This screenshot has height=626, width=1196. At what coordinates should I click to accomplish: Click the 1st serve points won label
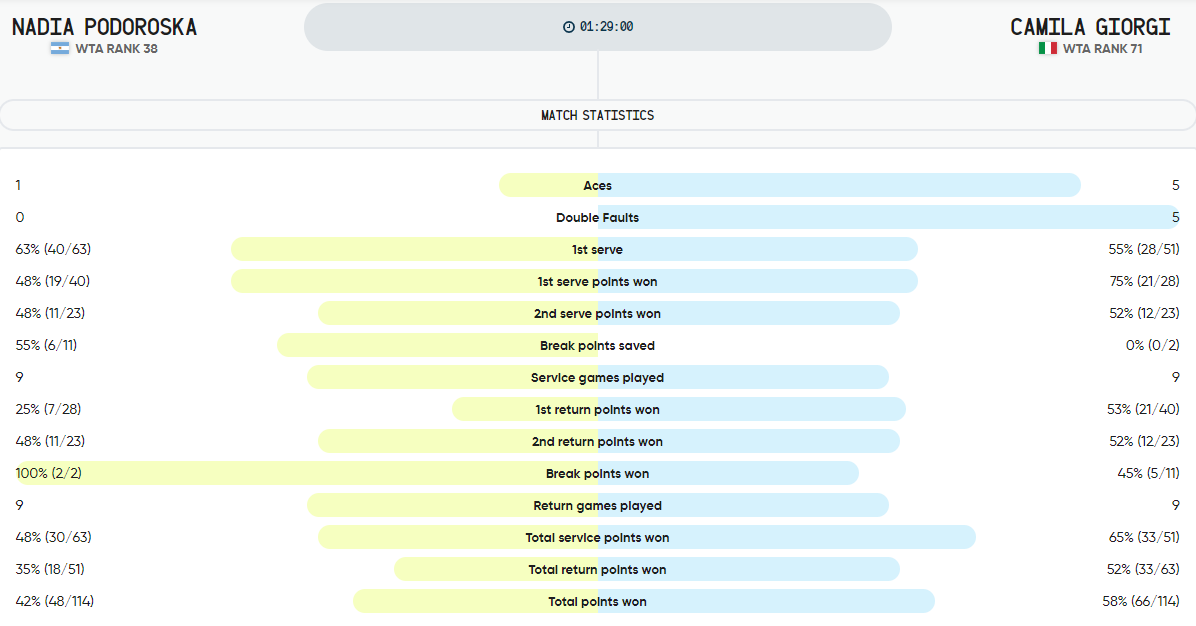click(x=597, y=281)
